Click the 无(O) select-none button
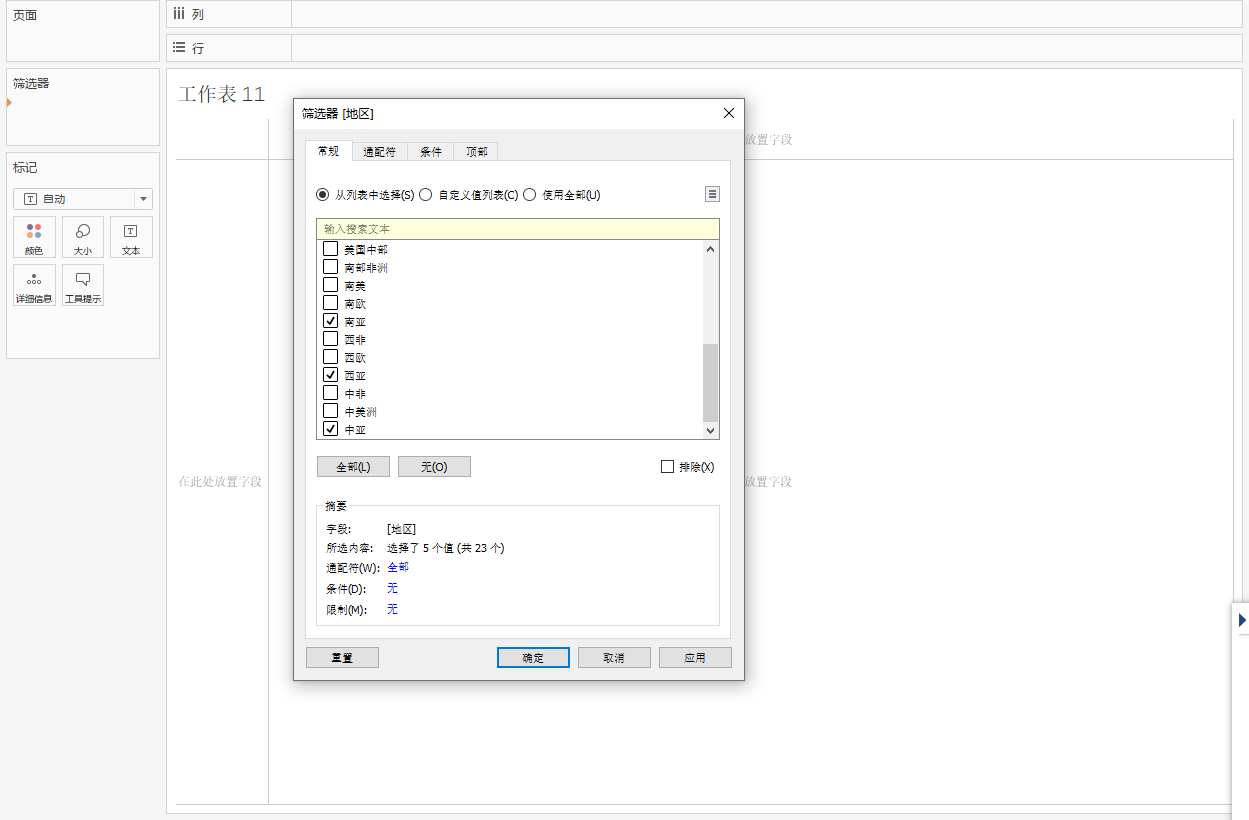This screenshot has width=1249, height=820. click(434, 467)
